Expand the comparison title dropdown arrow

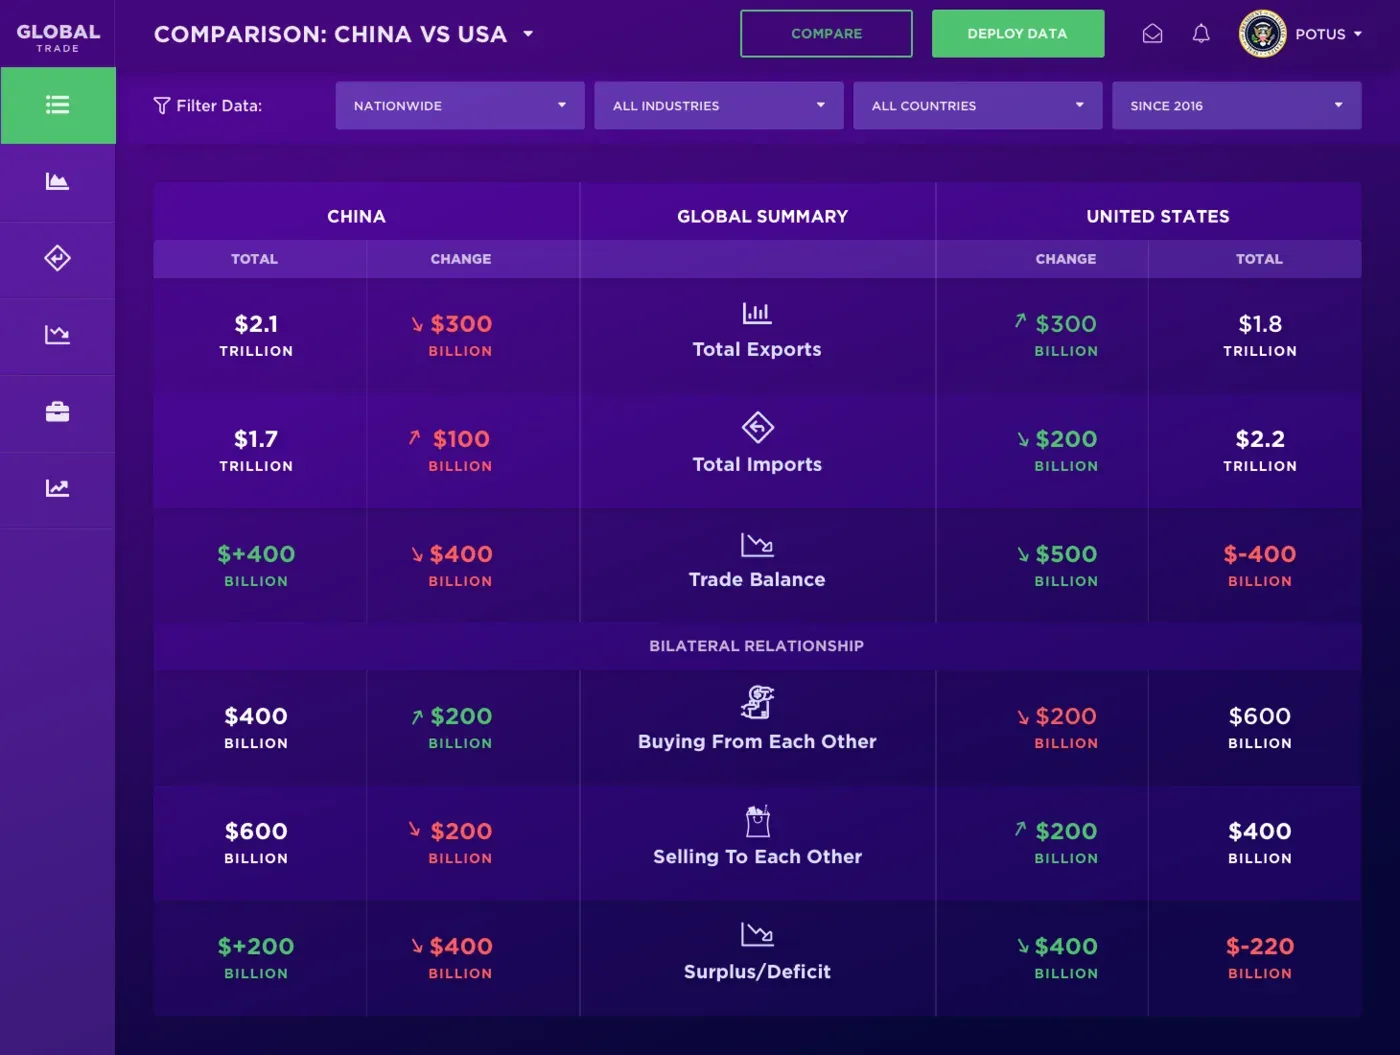pyautogui.click(x=528, y=34)
